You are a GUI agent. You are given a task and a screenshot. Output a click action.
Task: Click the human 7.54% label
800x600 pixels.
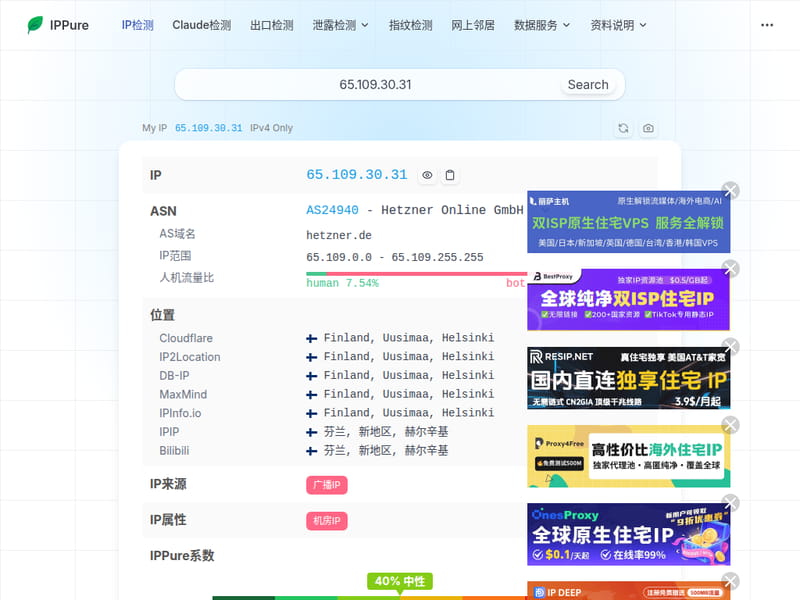coord(342,283)
